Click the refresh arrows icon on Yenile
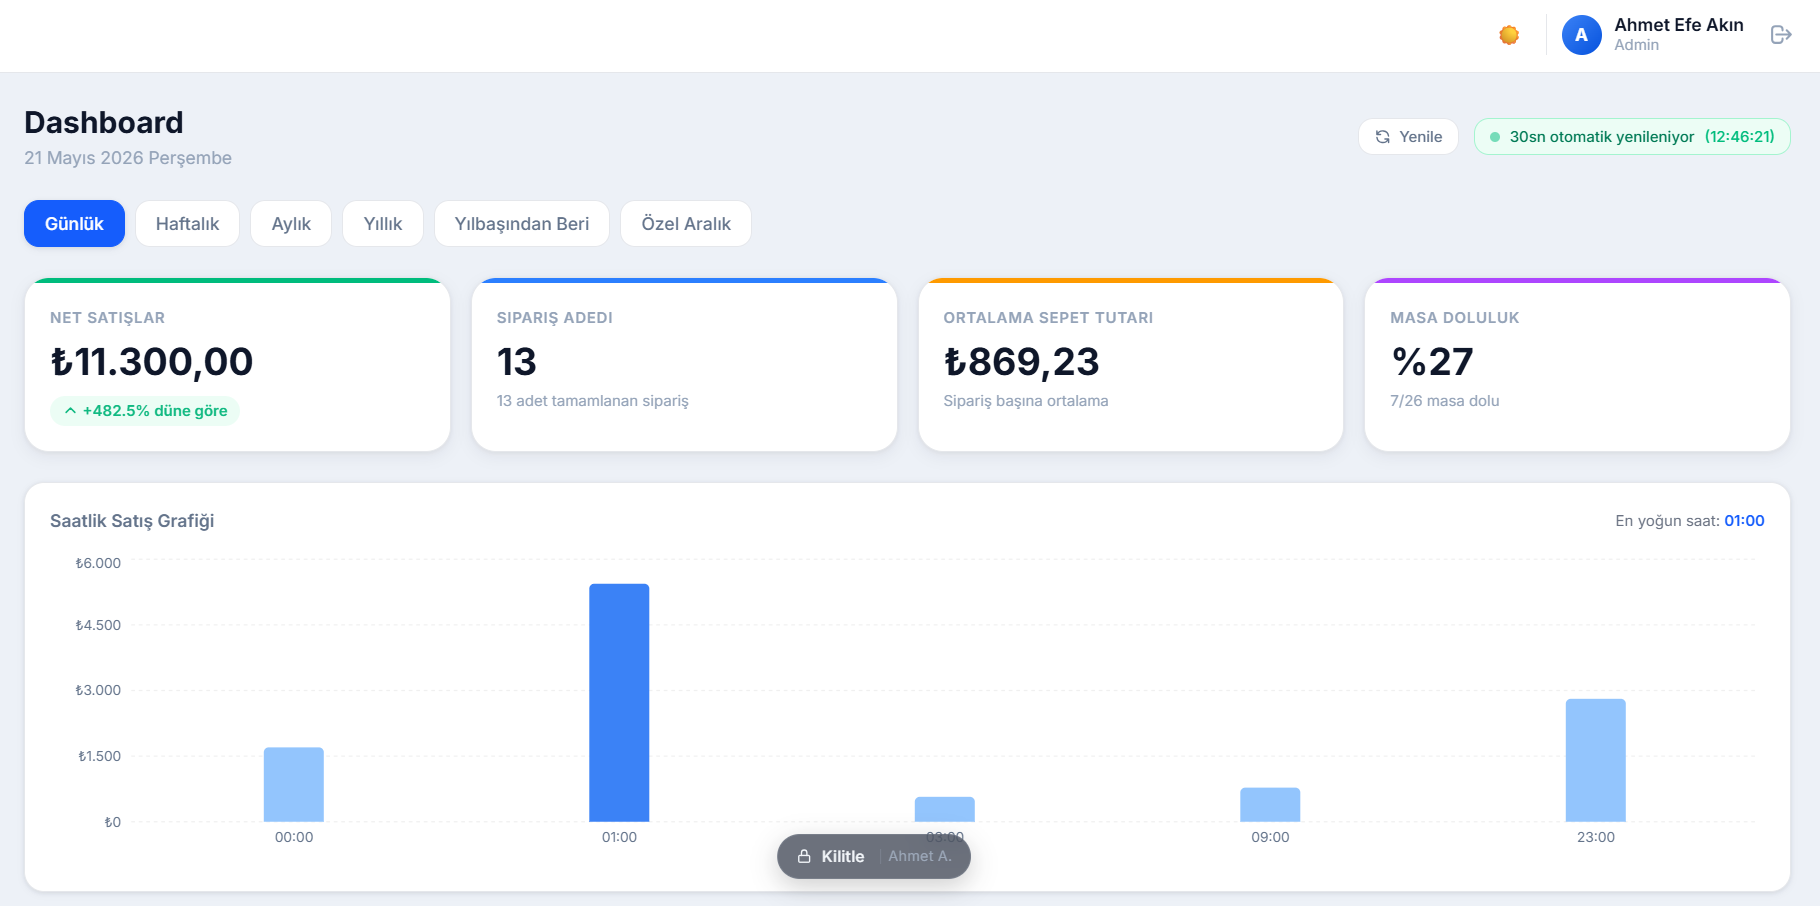This screenshot has width=1820, height=906. point(1383,137)
